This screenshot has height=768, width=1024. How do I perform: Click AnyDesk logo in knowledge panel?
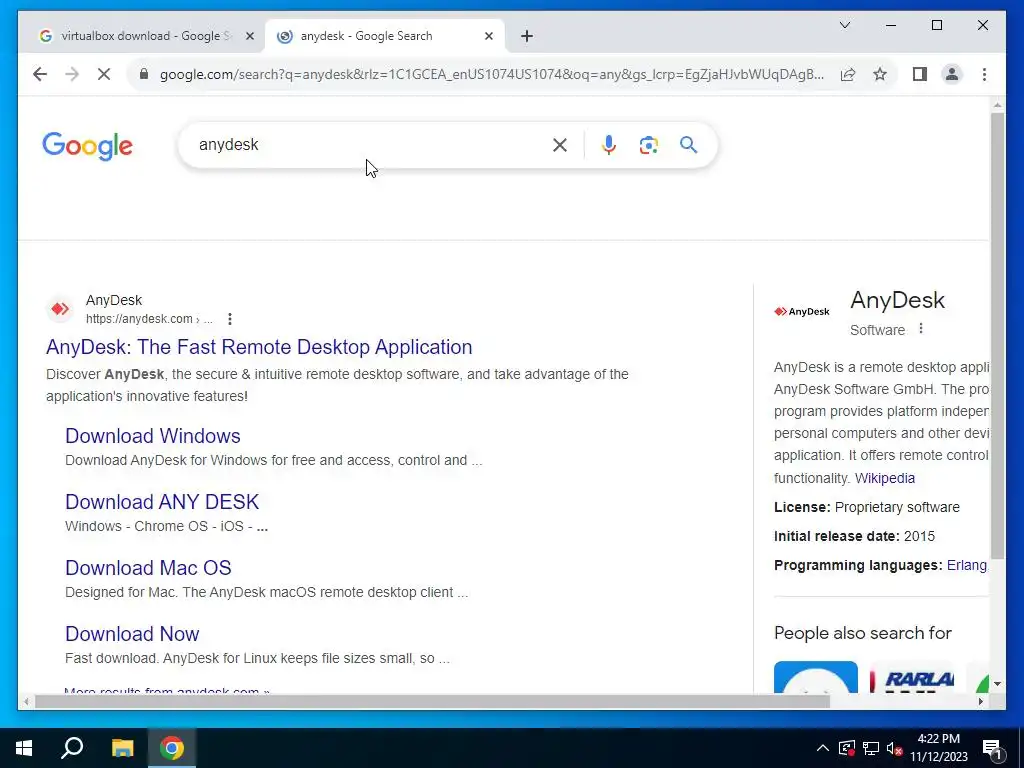(x=802, y=312)
